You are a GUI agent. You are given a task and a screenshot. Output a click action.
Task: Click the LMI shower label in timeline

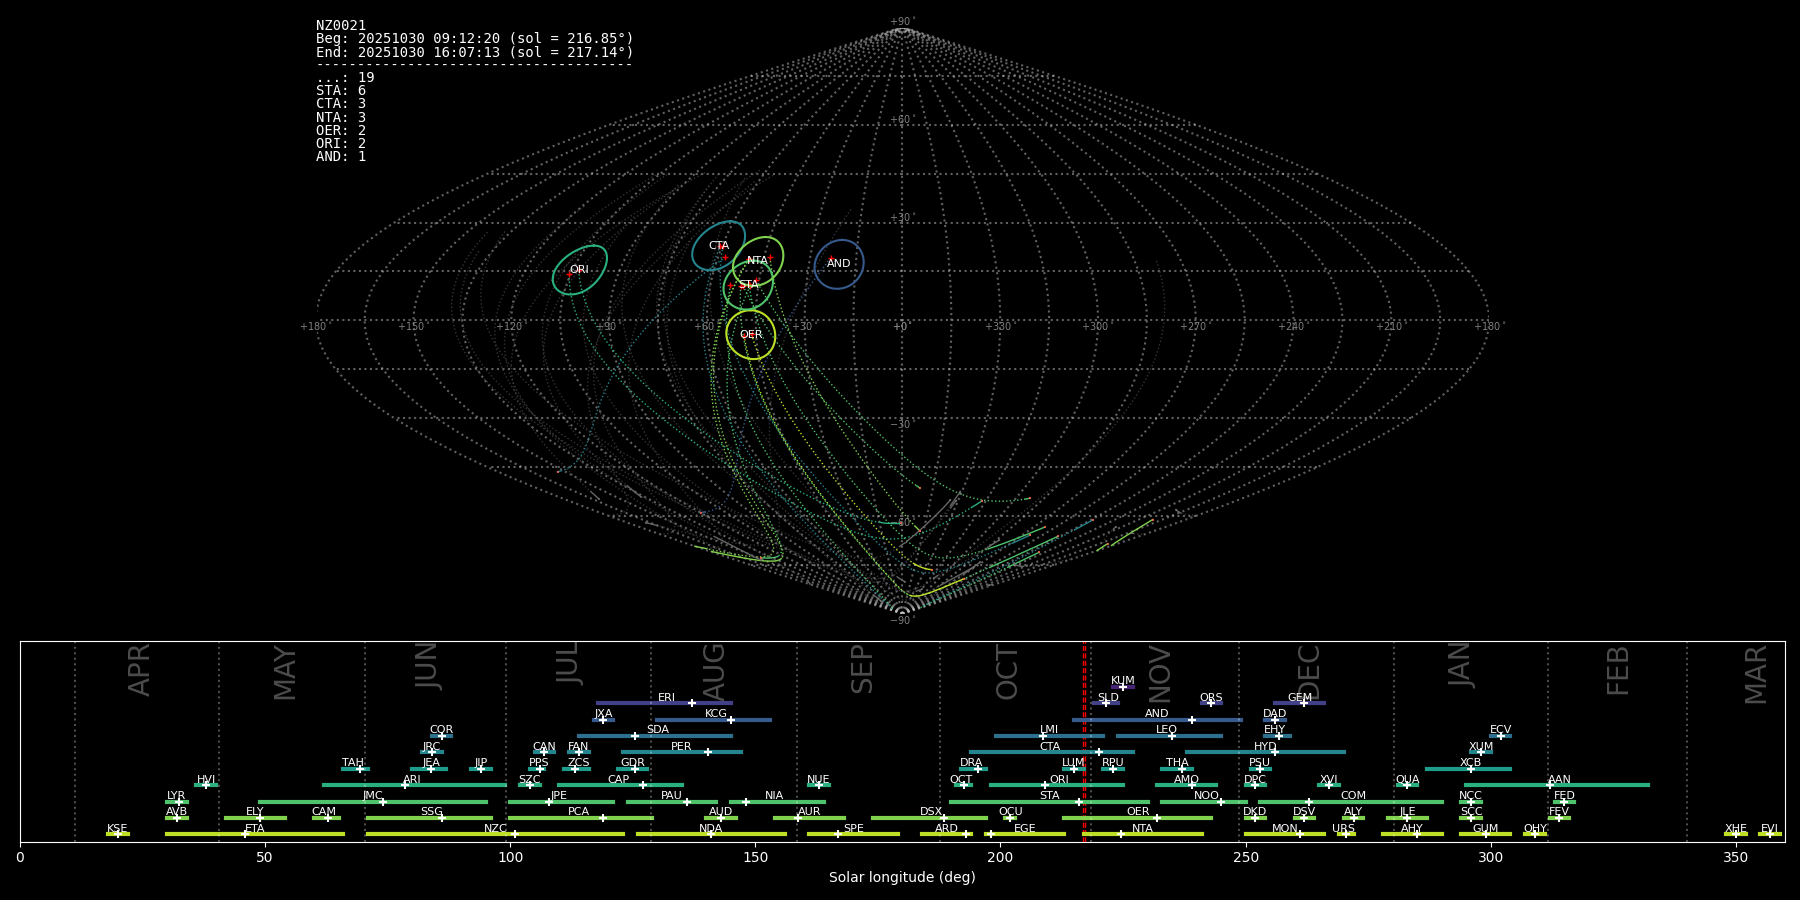click(x=1049, y=730)
